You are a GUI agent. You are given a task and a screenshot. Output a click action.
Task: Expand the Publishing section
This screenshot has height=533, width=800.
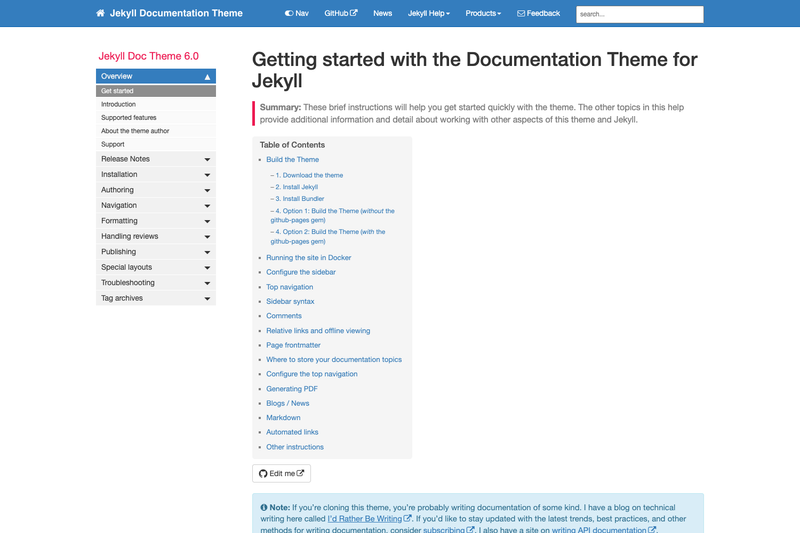156,252
